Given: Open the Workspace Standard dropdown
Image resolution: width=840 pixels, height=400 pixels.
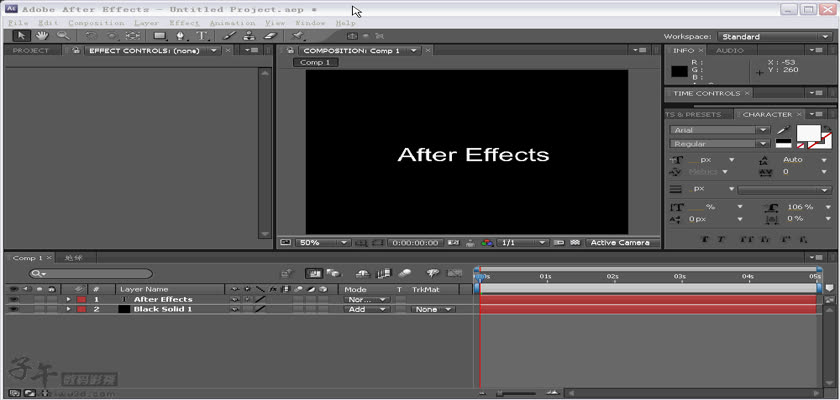Looking at the screenshot, I should click(774, 36).
